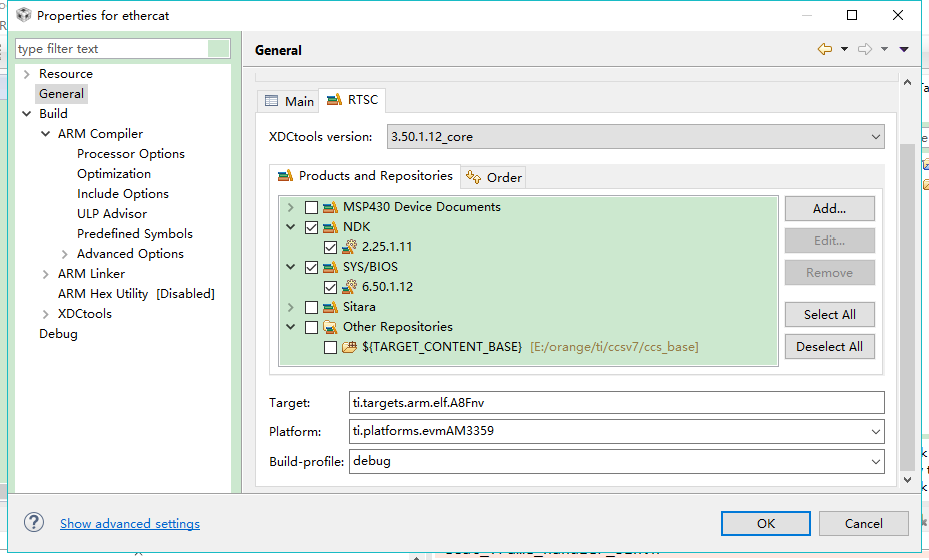Click the Select All button

coord(829,315)
